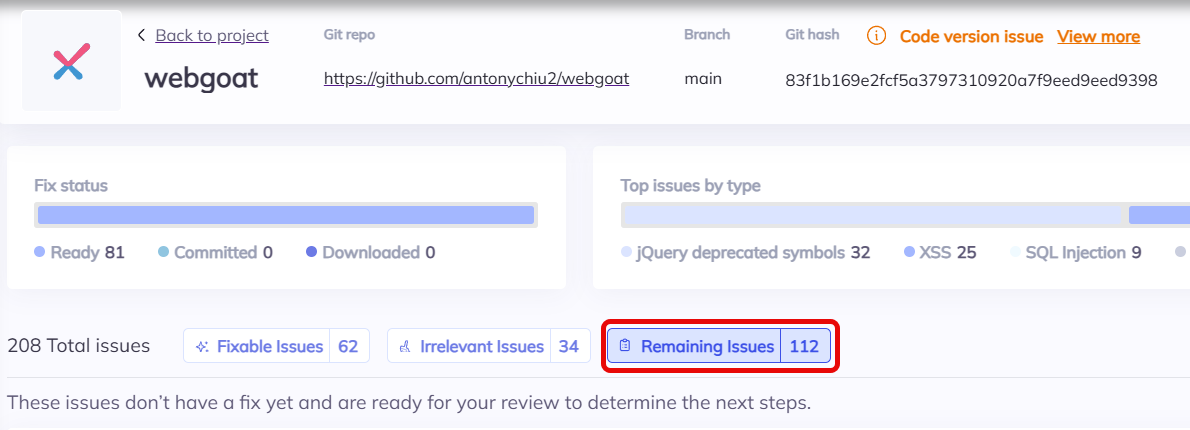Click the Remaining Issues clipboard icon
Image resolution: width=1190 pixels, height=430 pixels.
625,346
